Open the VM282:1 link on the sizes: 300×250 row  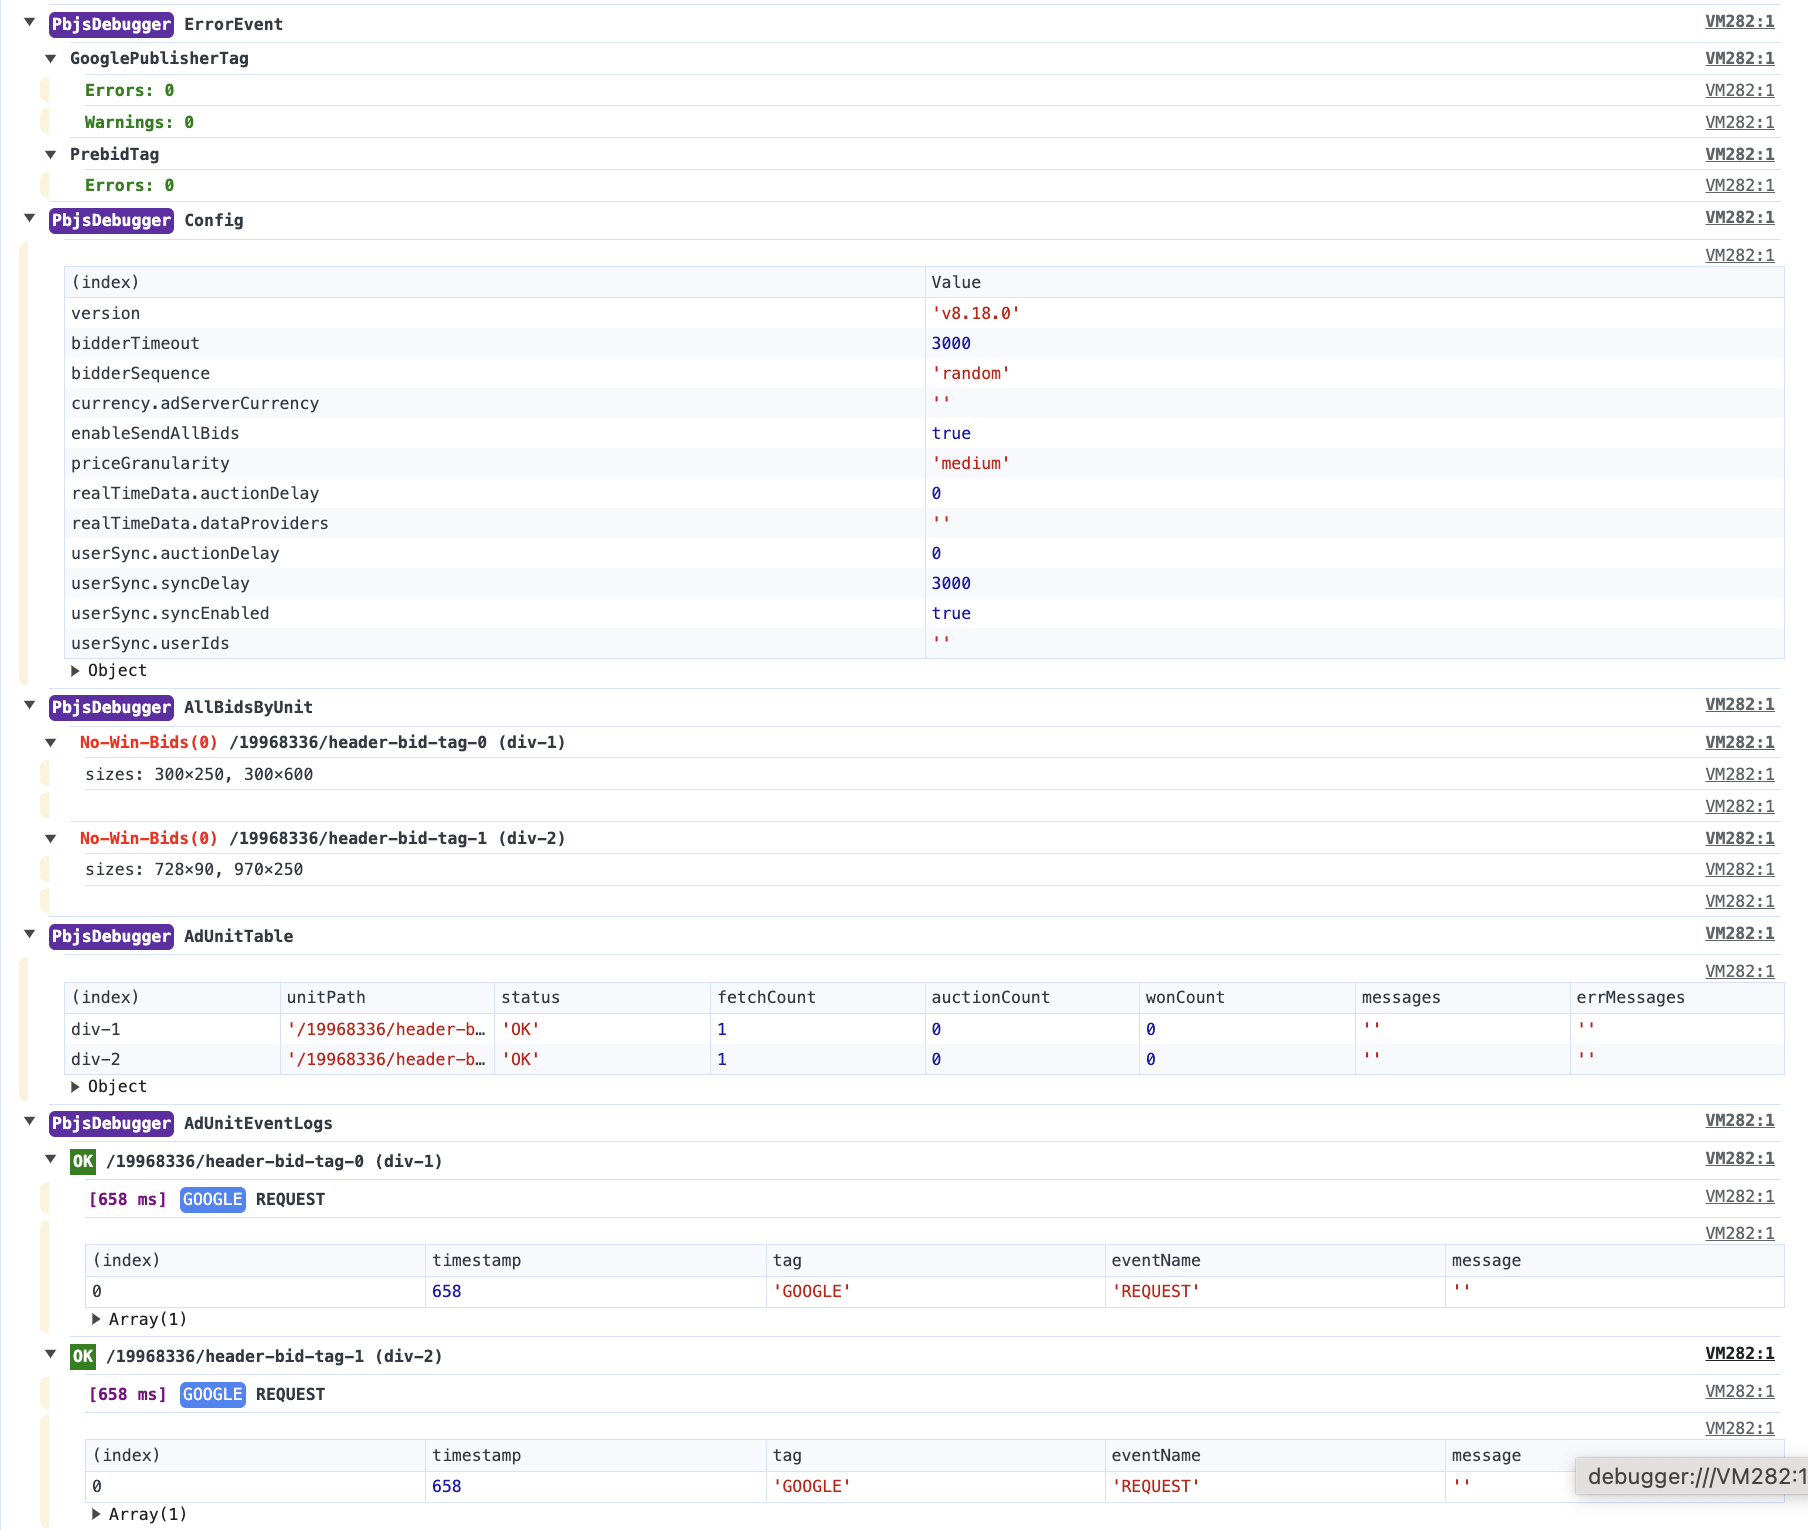click(1740, 774)
